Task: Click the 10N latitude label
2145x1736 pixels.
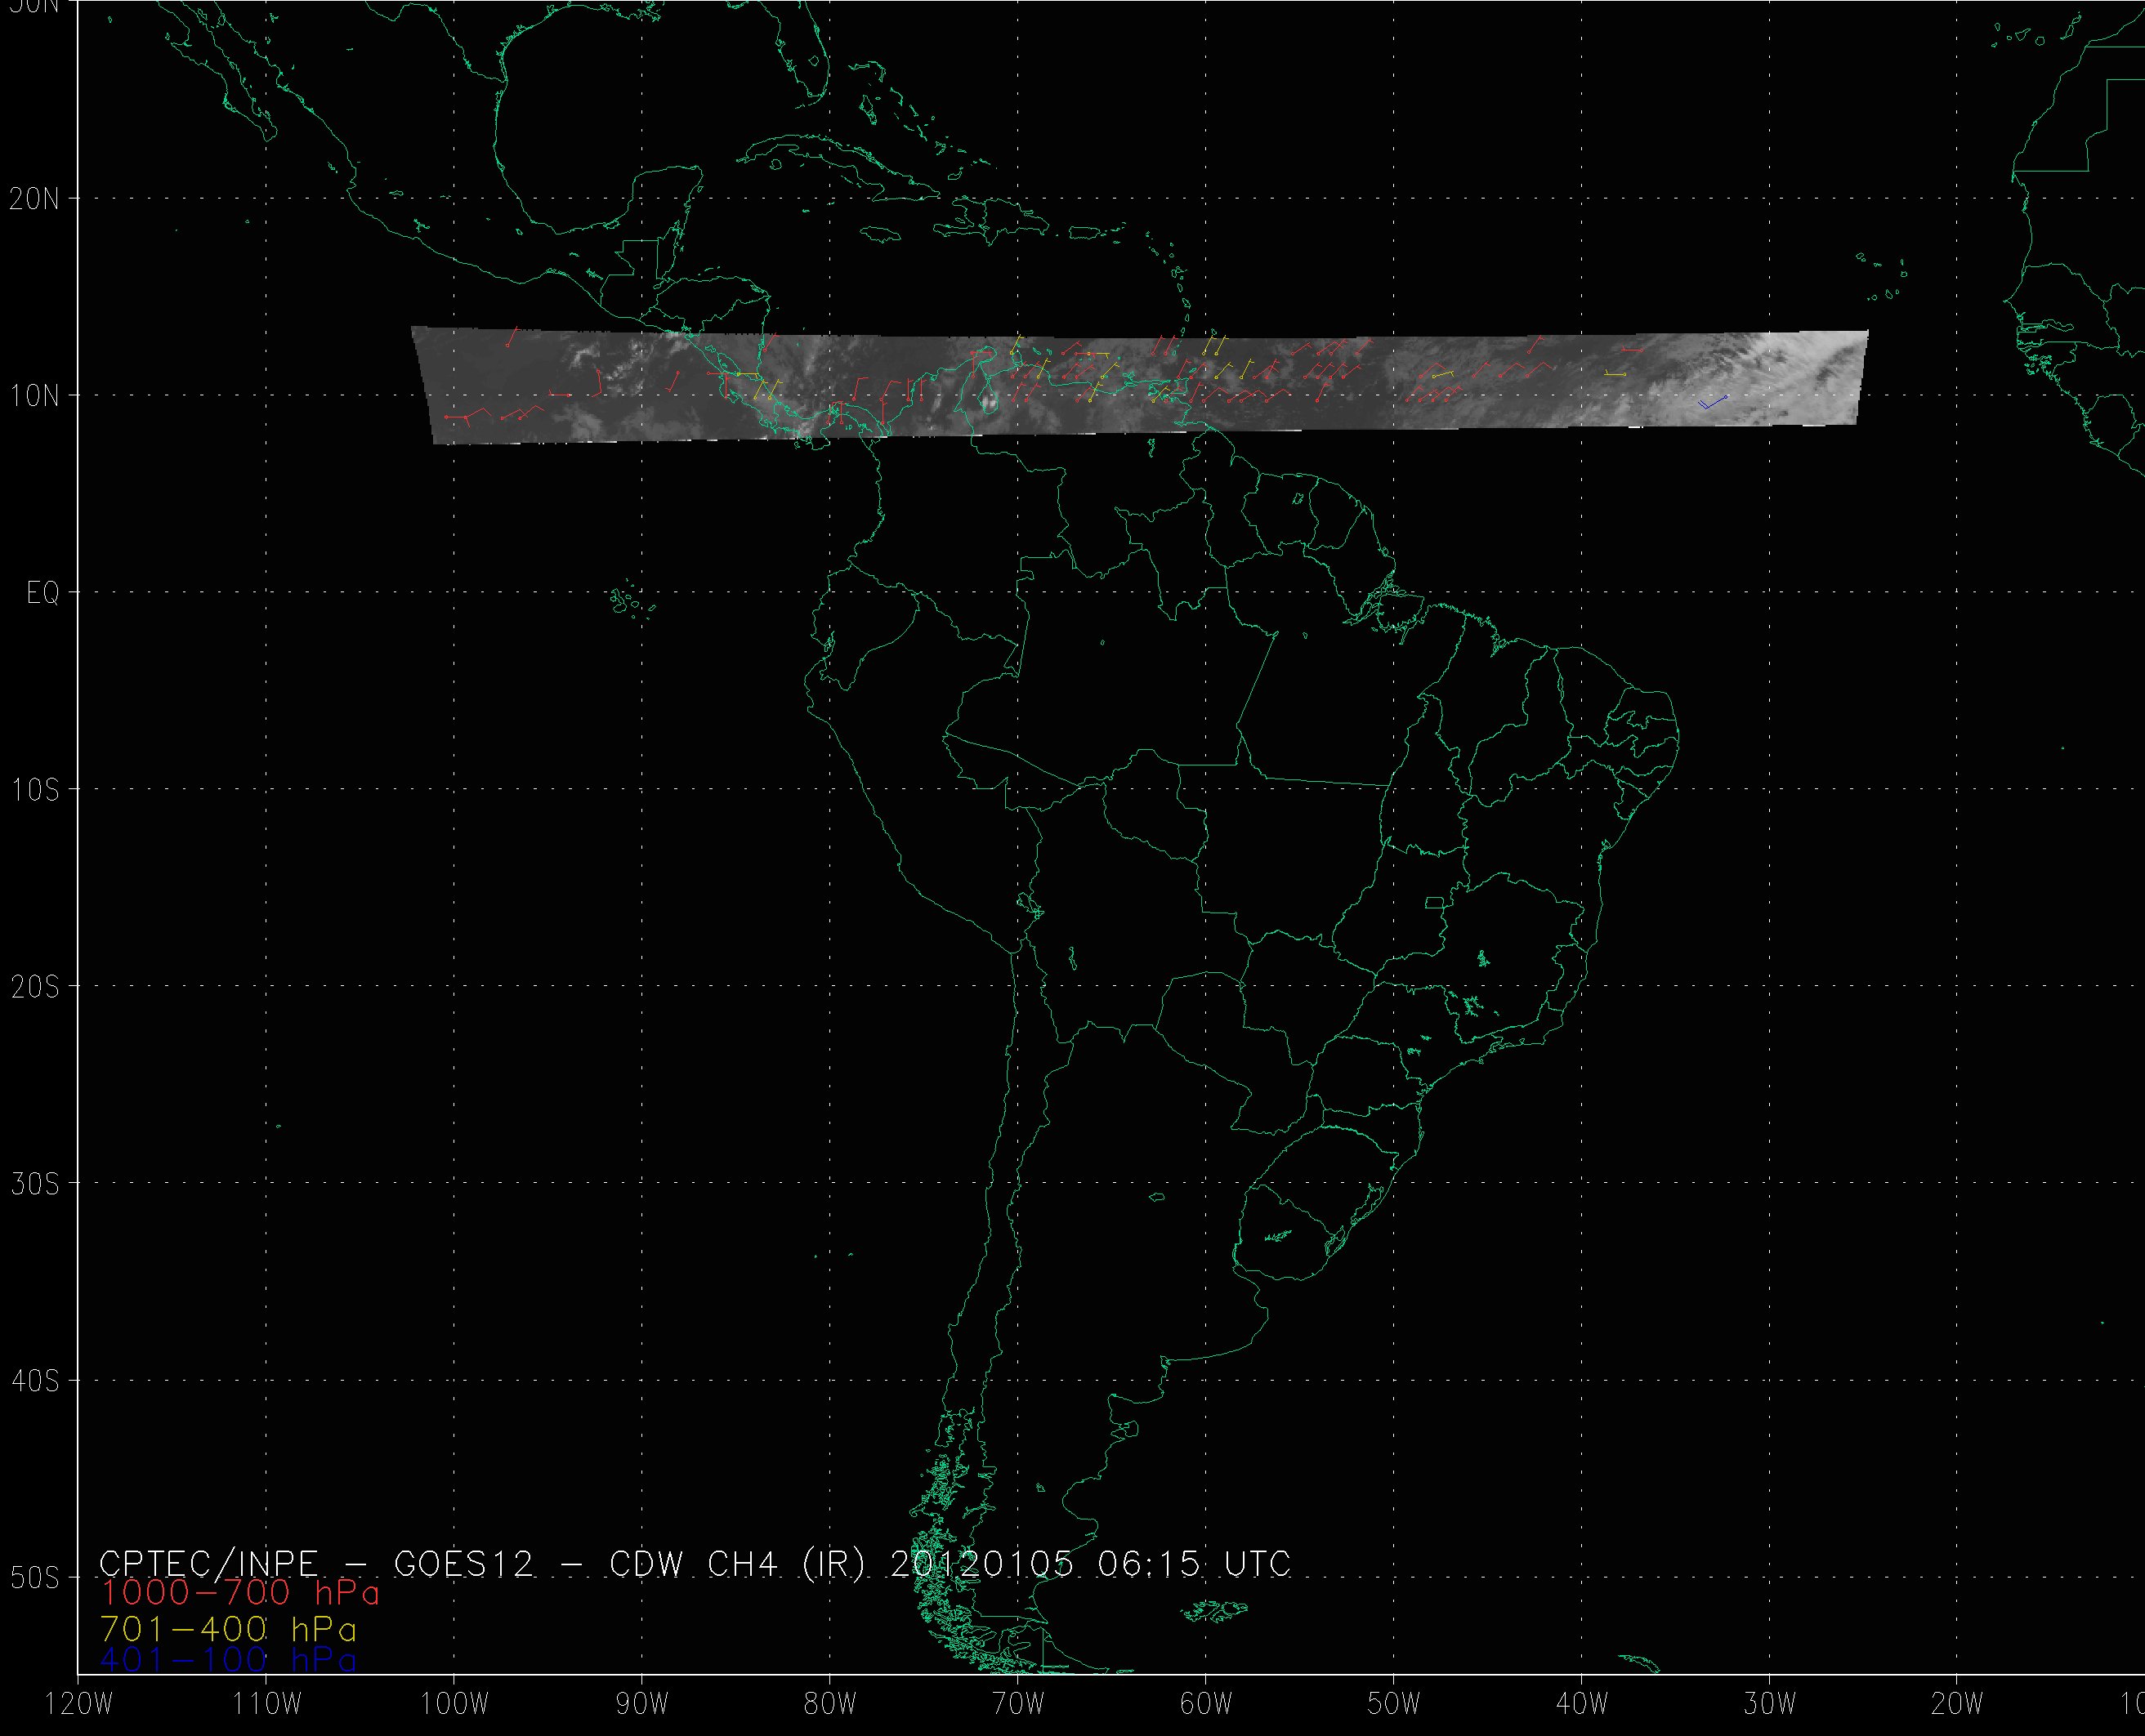Action: click(34, 396)
